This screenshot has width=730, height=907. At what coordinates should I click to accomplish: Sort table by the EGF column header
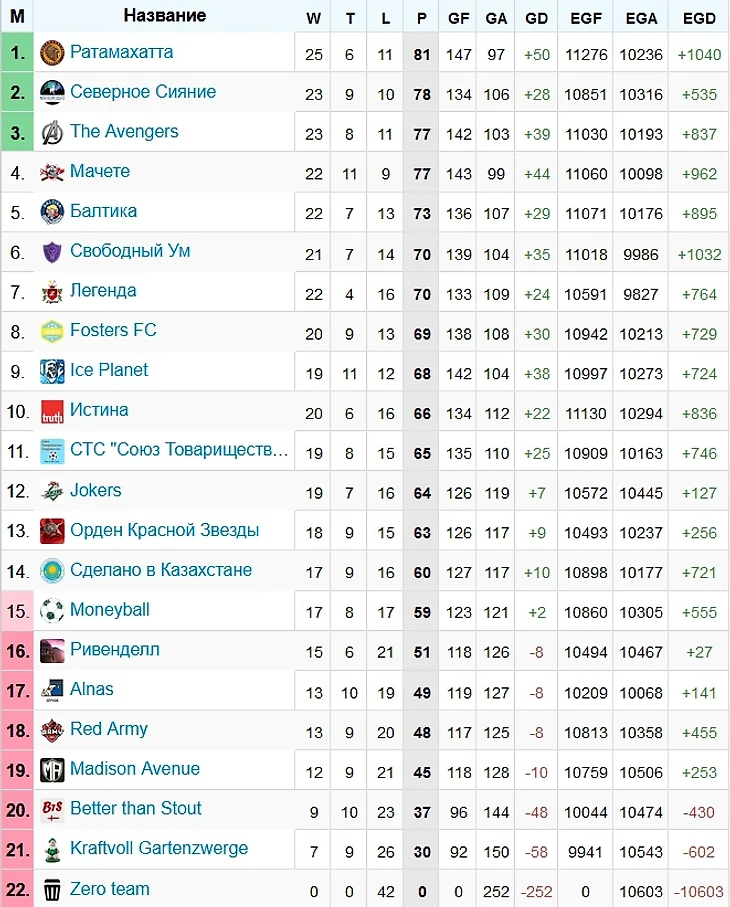586,18
